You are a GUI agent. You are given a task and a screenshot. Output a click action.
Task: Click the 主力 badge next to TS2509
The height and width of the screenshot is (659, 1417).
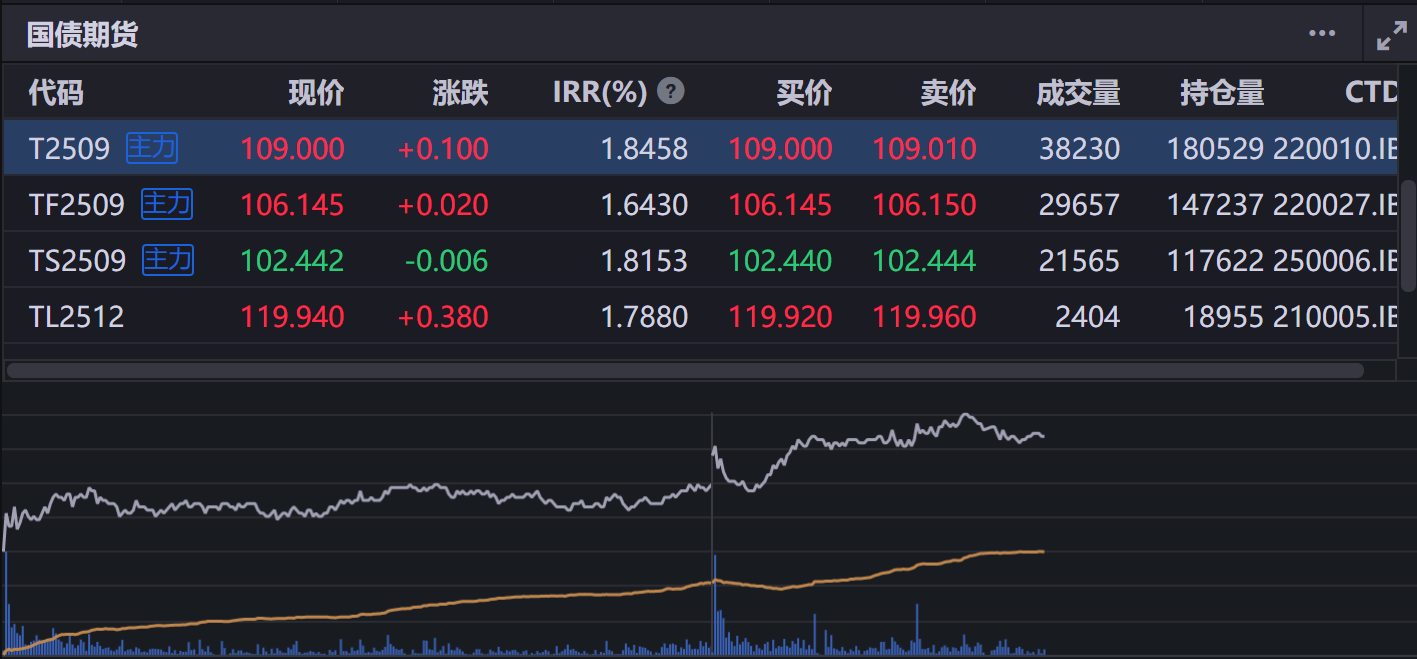168,261
